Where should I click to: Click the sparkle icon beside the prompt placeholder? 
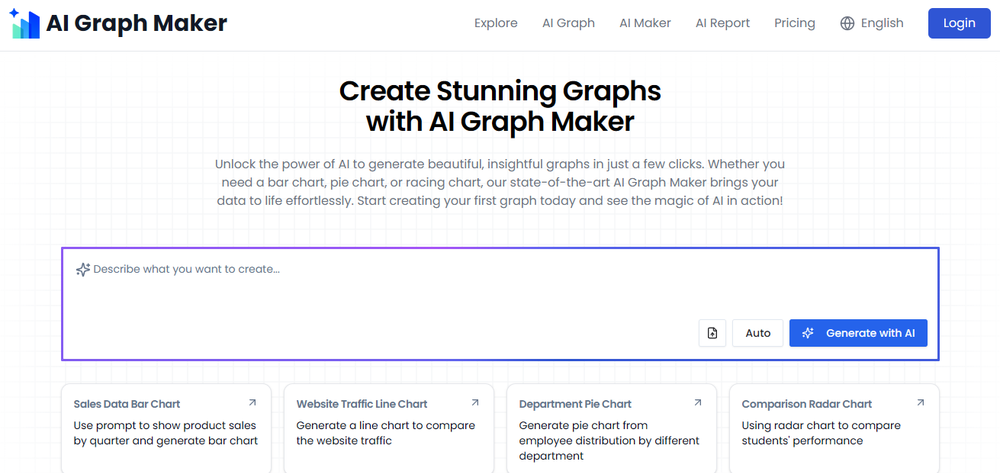pos(83,270)
